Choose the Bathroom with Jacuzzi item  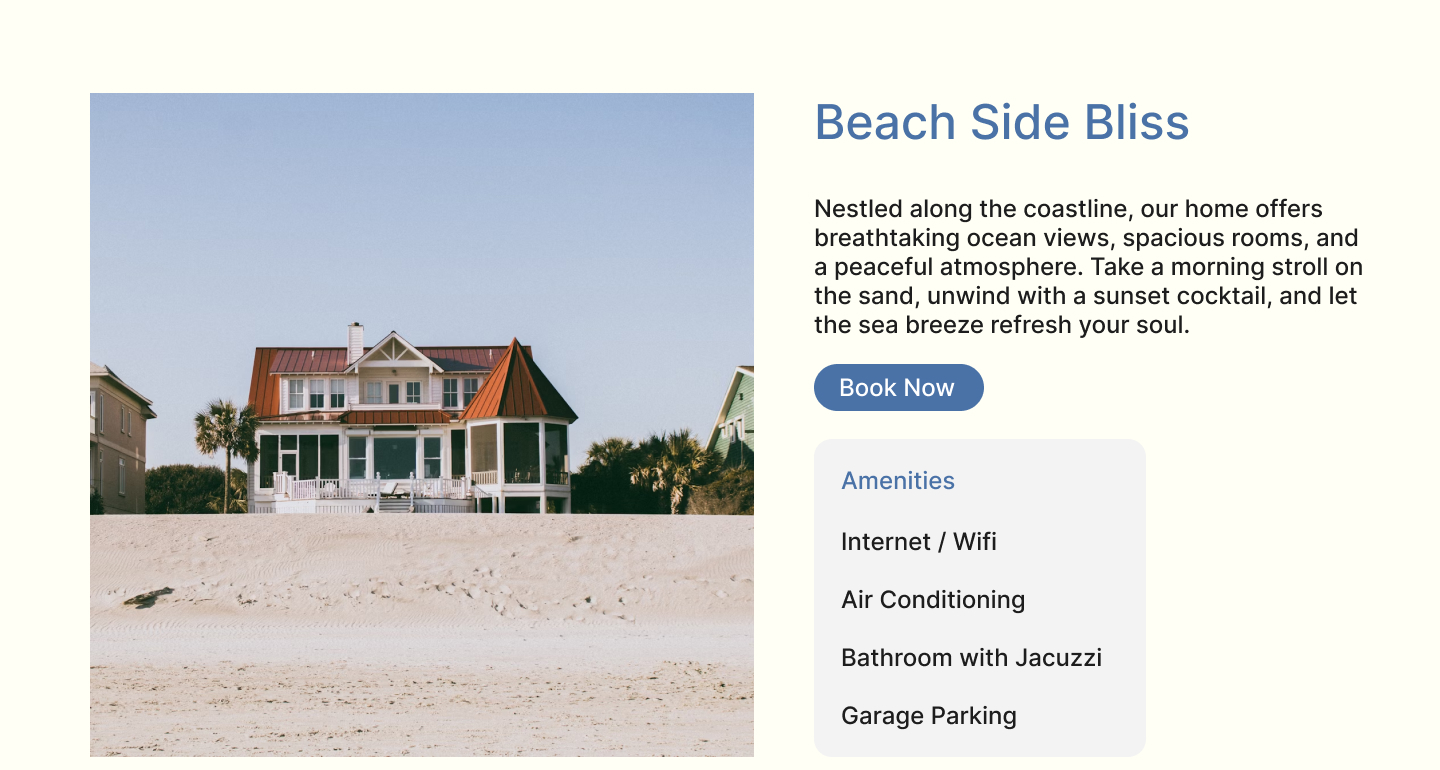click(x=971, y=657)
